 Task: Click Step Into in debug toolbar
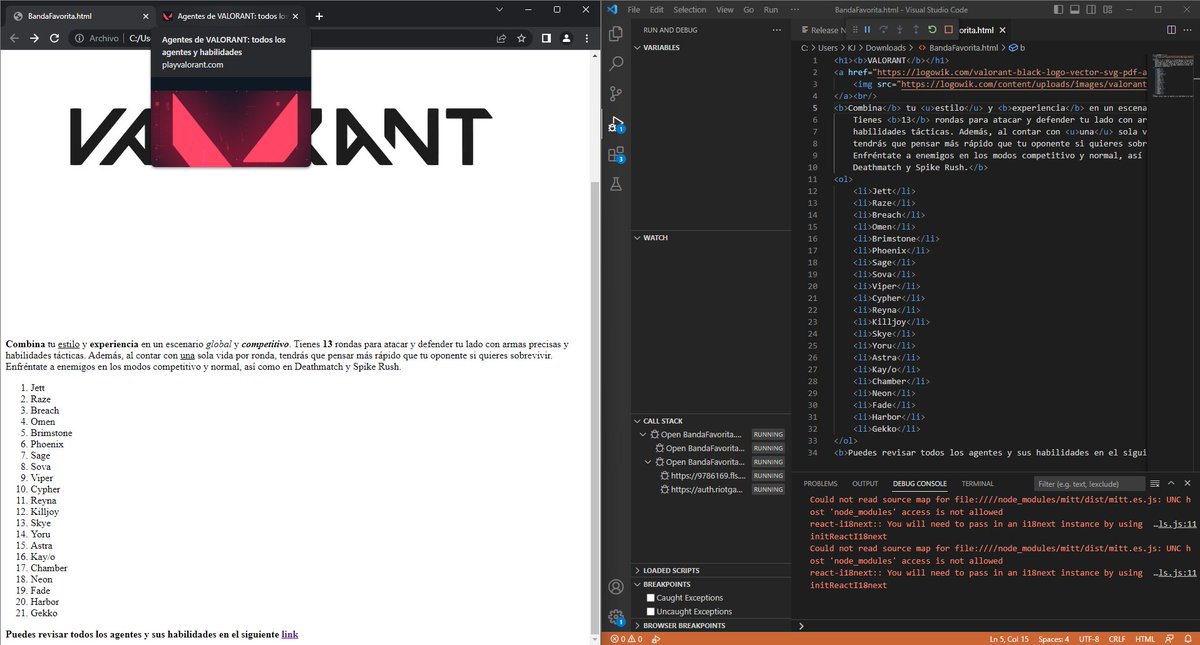click(x=899, y=30)
